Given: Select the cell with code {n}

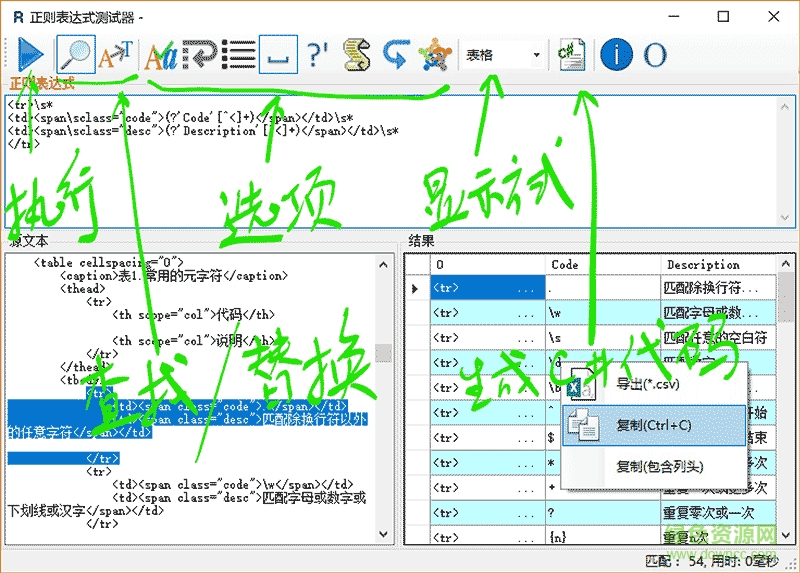Looking at the screenshot, I should [x=604, y=536].
